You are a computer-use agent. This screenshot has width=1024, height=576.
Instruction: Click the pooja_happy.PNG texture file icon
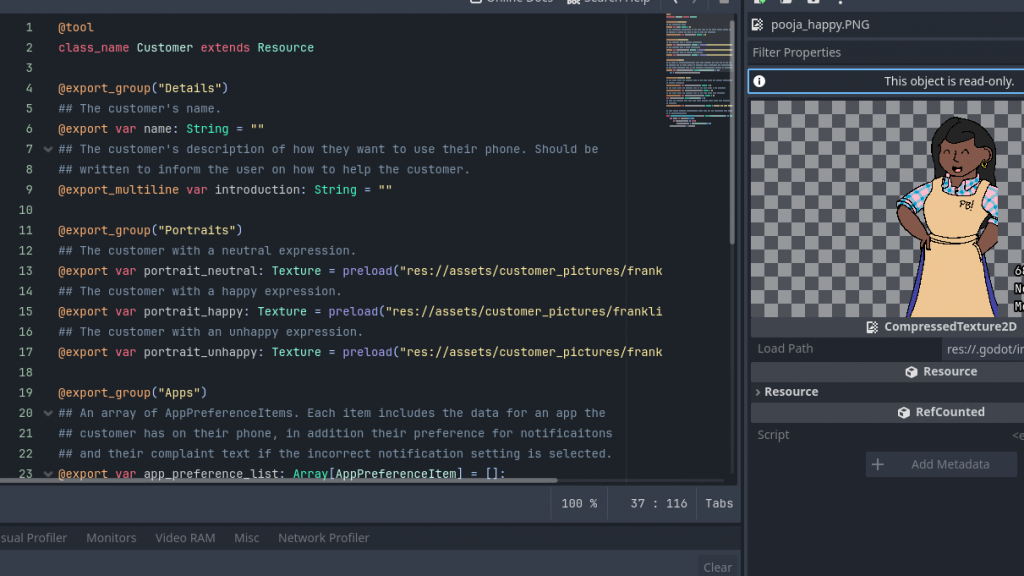(759, 25)
